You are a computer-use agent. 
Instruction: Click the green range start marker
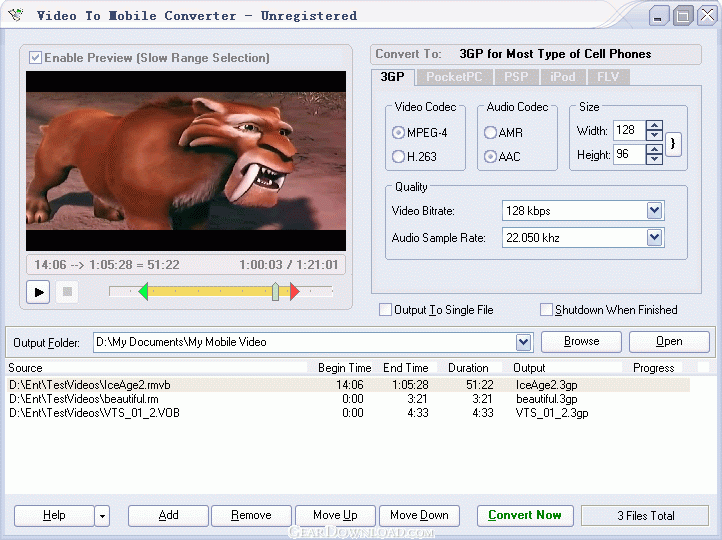tap(143, 291)
